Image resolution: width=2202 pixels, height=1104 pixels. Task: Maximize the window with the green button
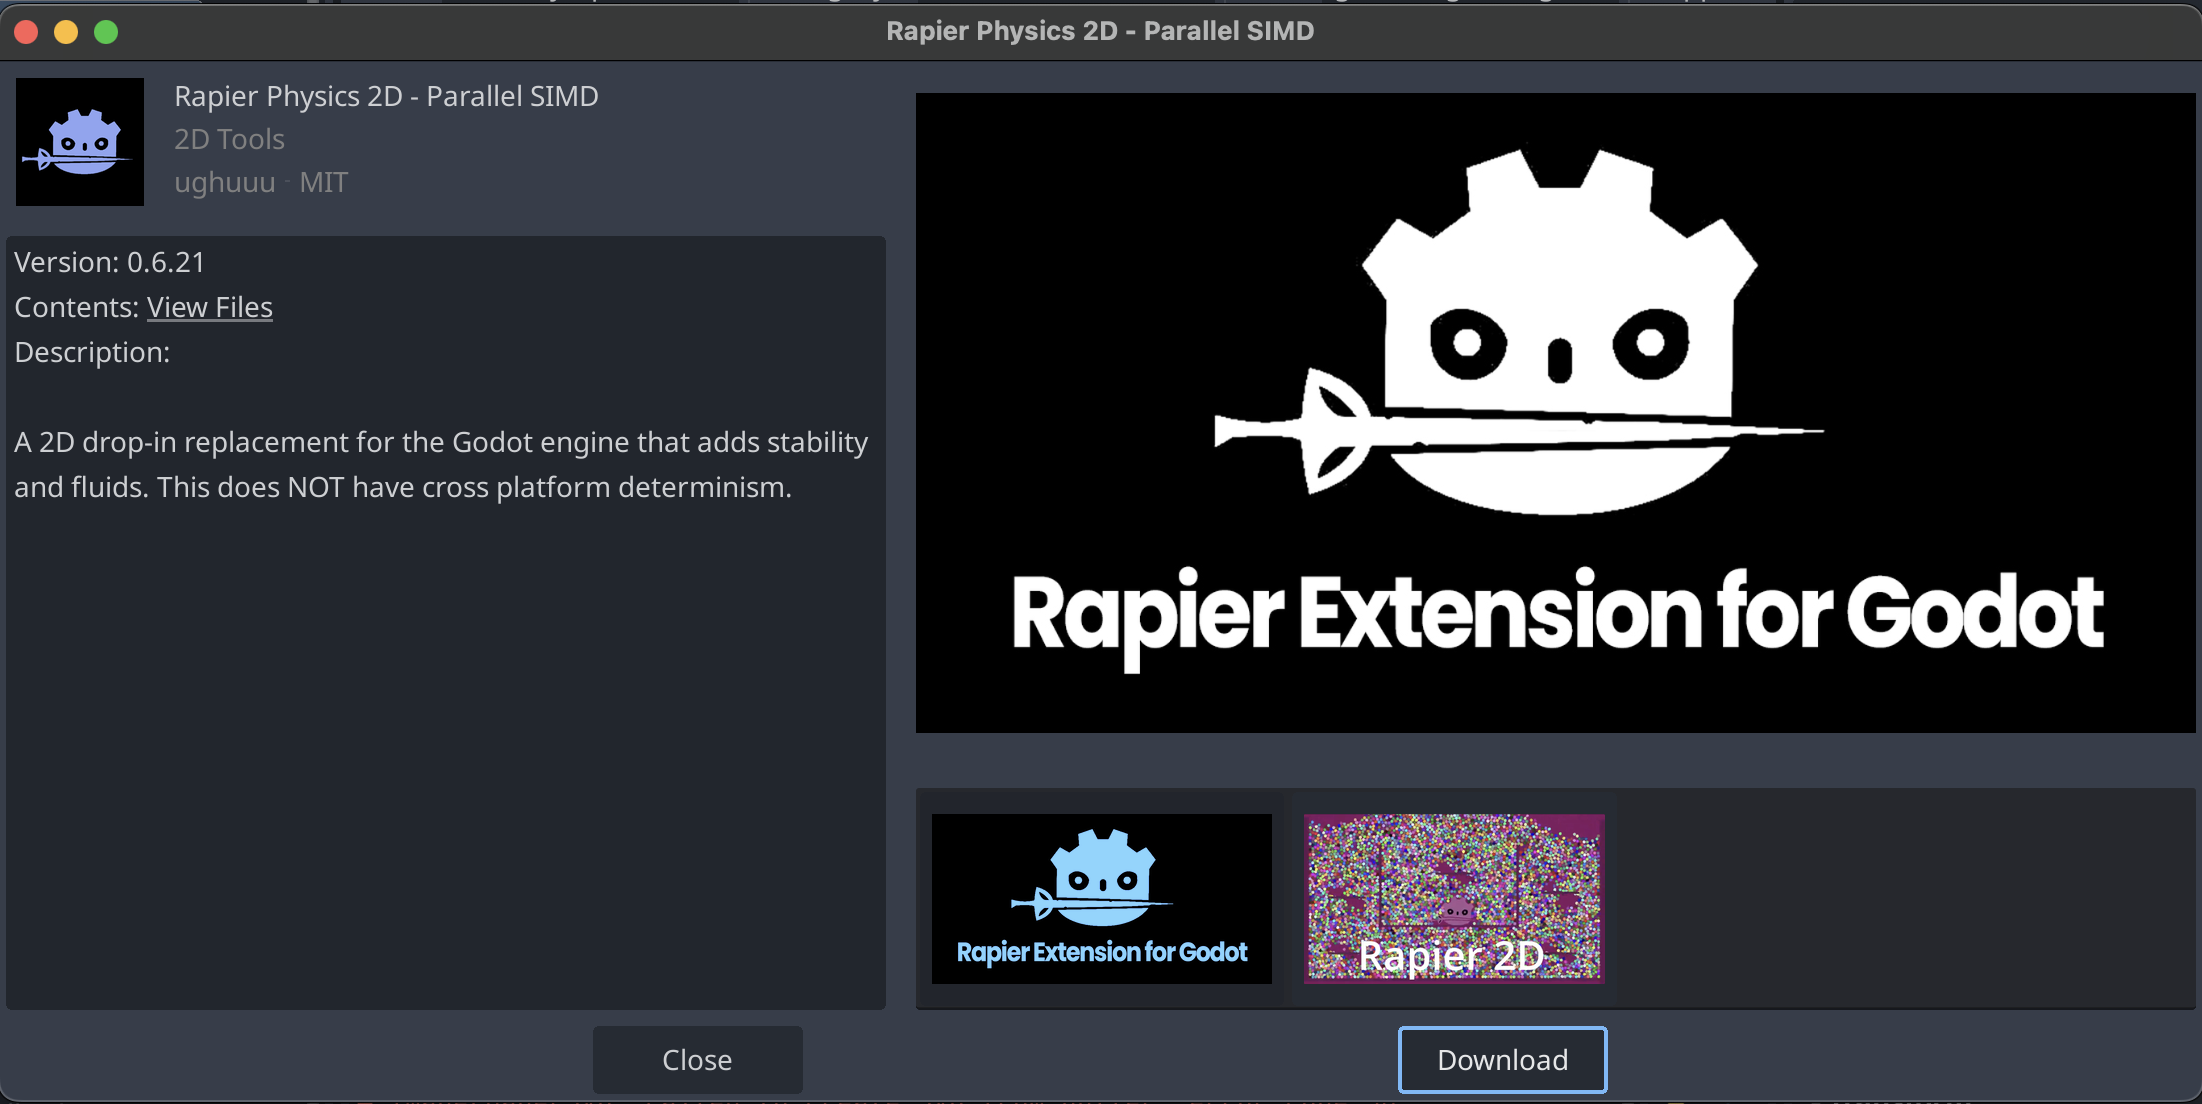(x=106, y=32)
